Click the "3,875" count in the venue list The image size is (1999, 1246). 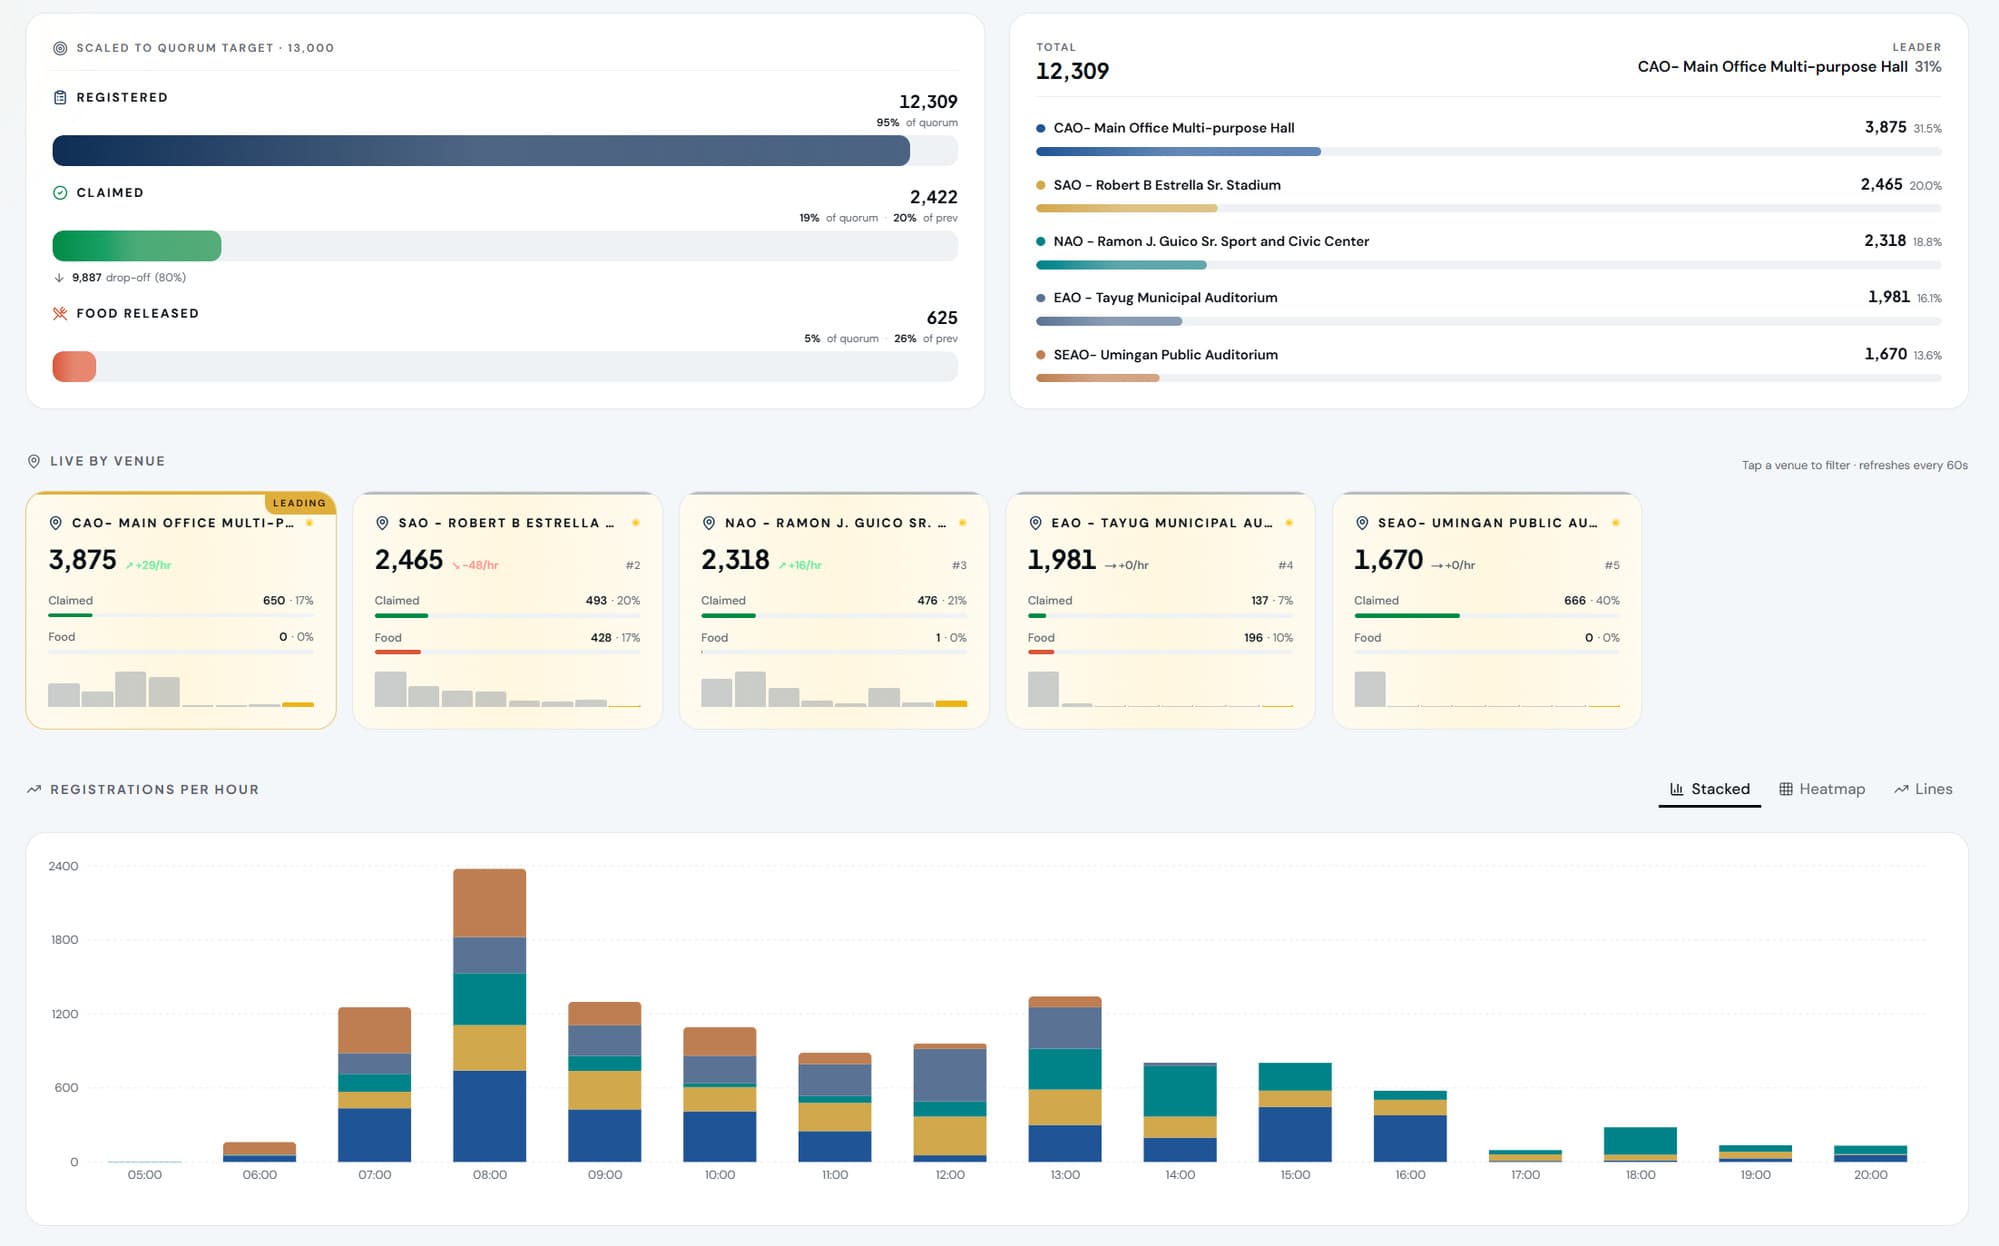(1885, 127)
